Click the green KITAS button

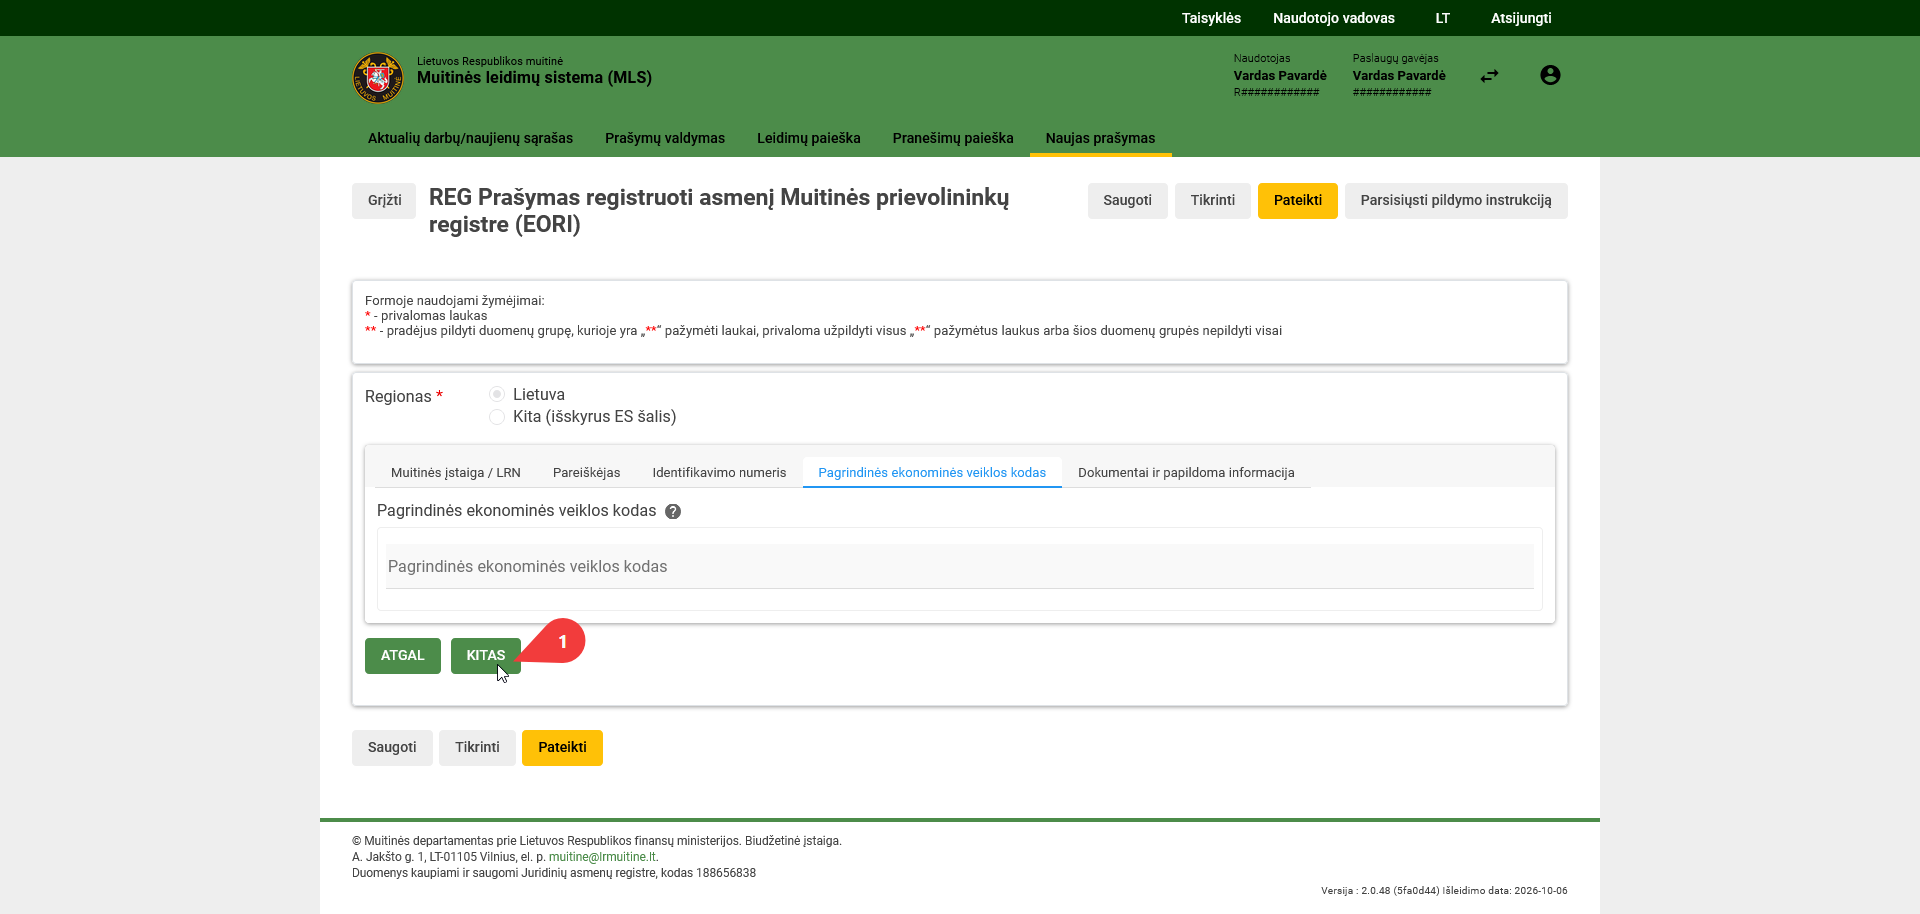click(486, 656)
